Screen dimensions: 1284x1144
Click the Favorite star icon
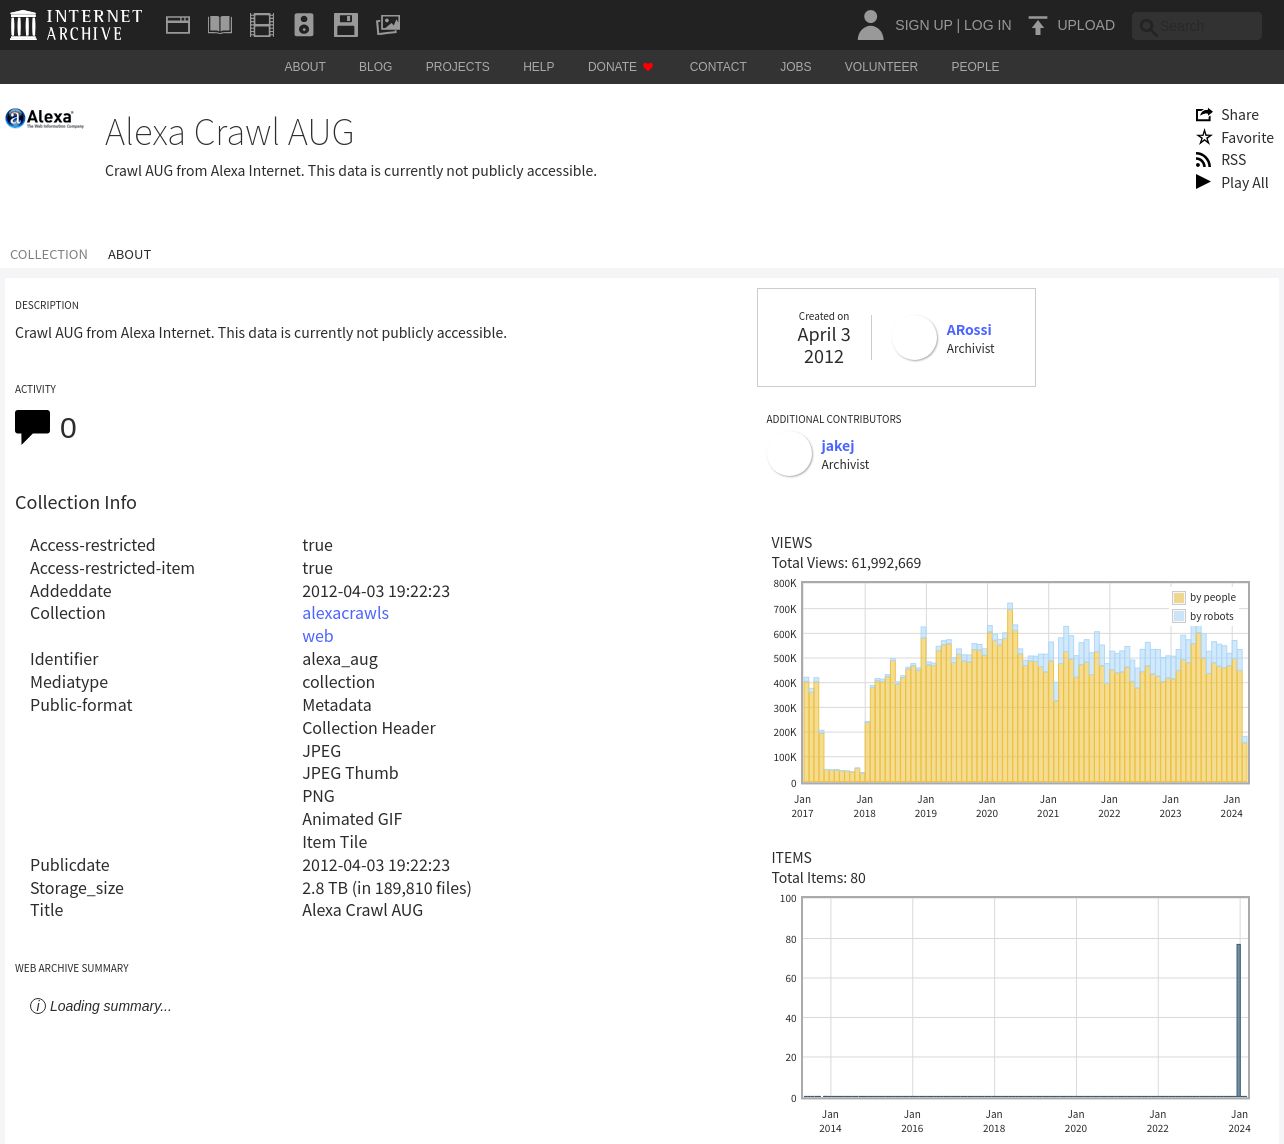[1204, 137]
